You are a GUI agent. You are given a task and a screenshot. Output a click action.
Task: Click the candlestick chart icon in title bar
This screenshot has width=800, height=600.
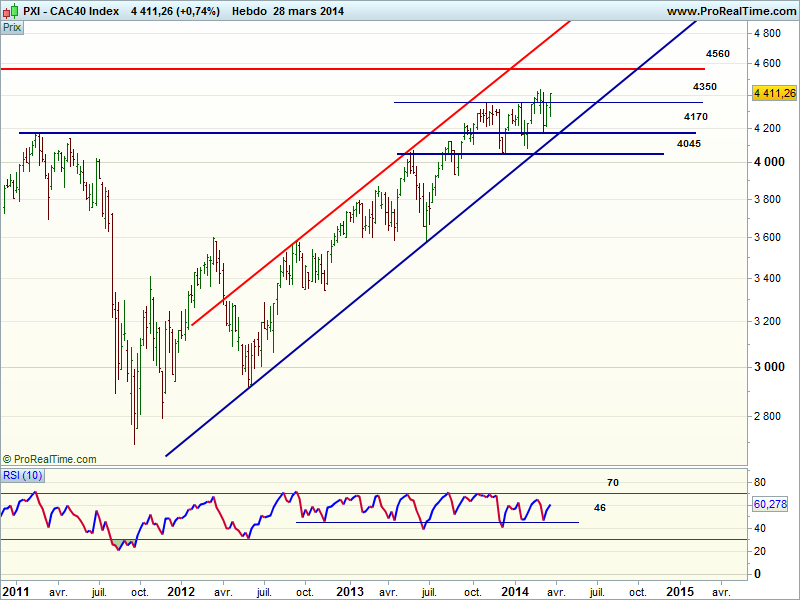11,10
